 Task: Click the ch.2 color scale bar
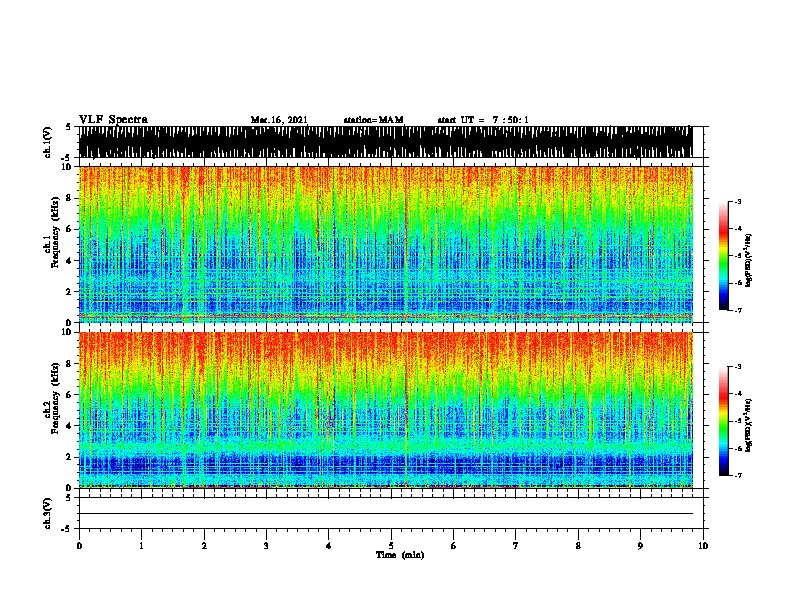(724, 421)
